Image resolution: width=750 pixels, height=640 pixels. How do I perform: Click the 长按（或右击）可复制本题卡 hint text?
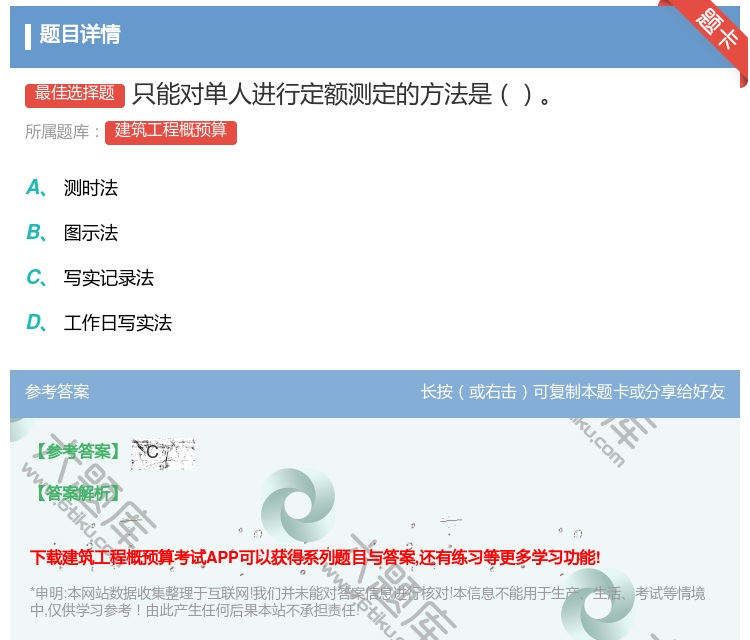tap(573, 391)
